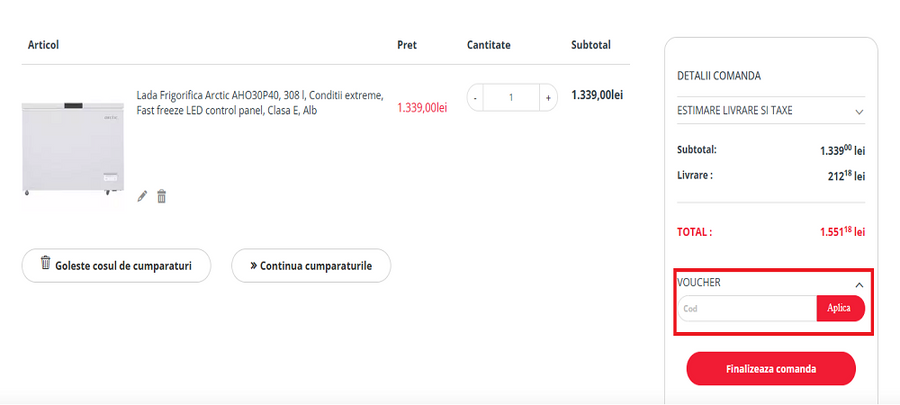Click the Pret column header
This screenshot has width=900, height=405.
click(x=407, y=45)
